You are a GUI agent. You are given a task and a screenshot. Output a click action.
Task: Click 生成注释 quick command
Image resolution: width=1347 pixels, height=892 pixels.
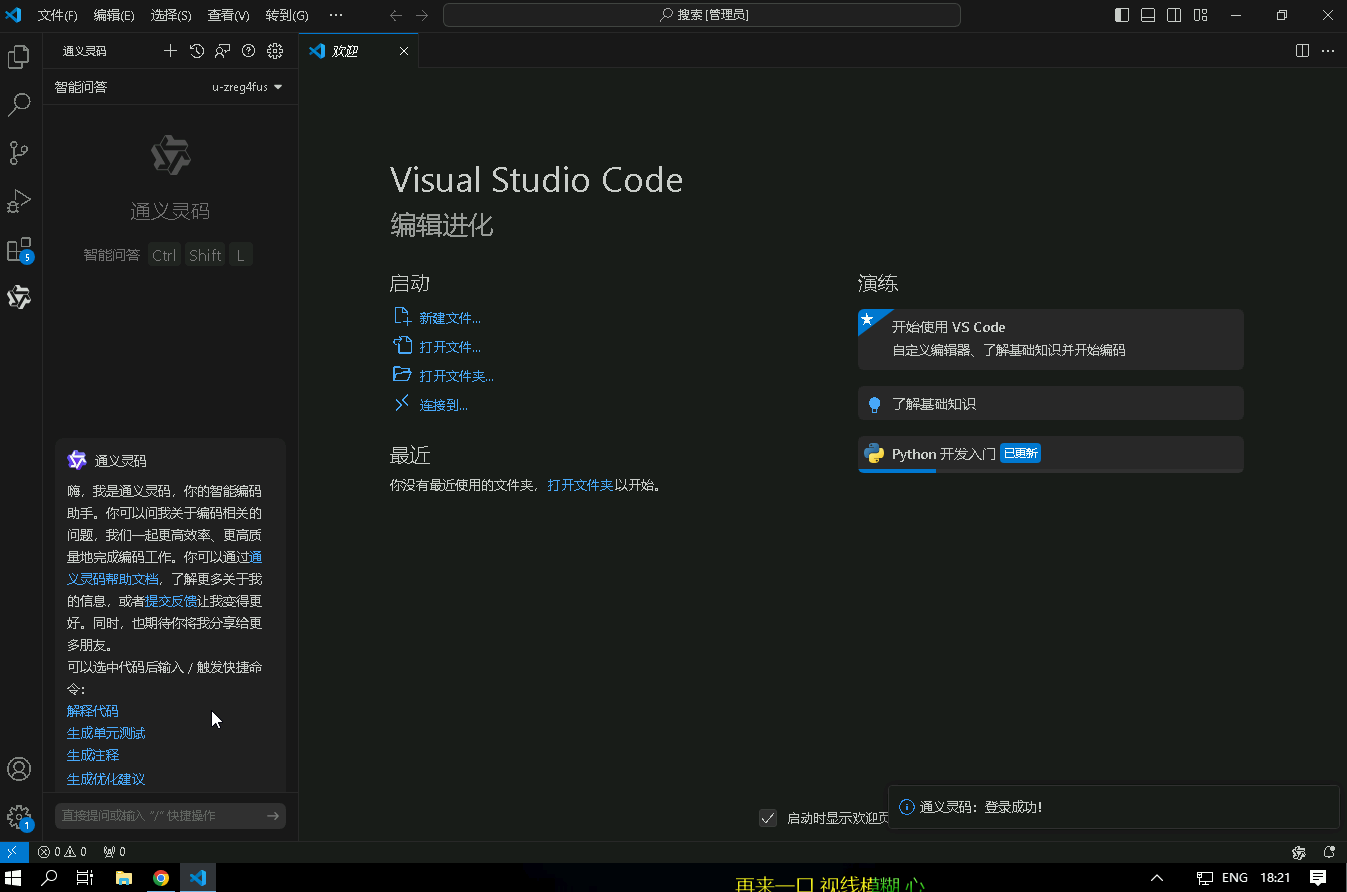[93, 755]
